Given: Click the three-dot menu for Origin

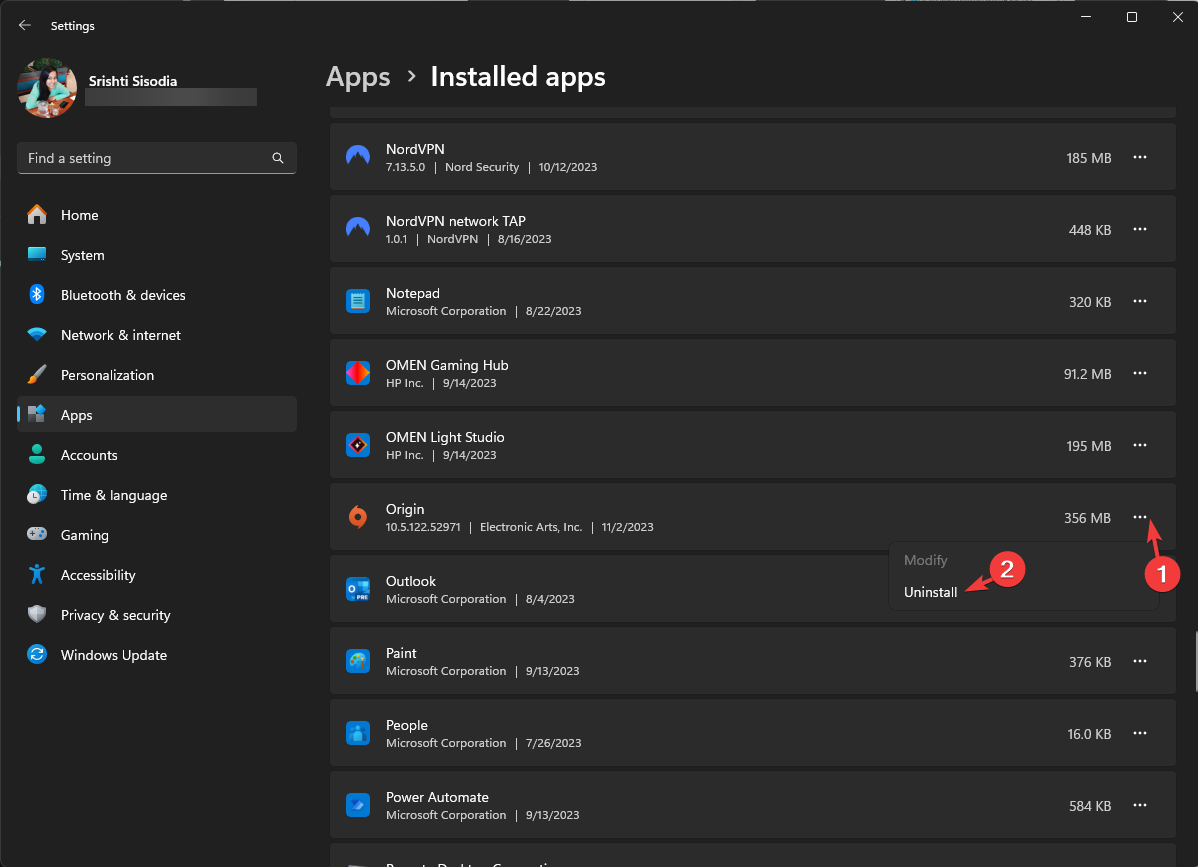Looking at the screenshot, I should [x=1139, y=517].
